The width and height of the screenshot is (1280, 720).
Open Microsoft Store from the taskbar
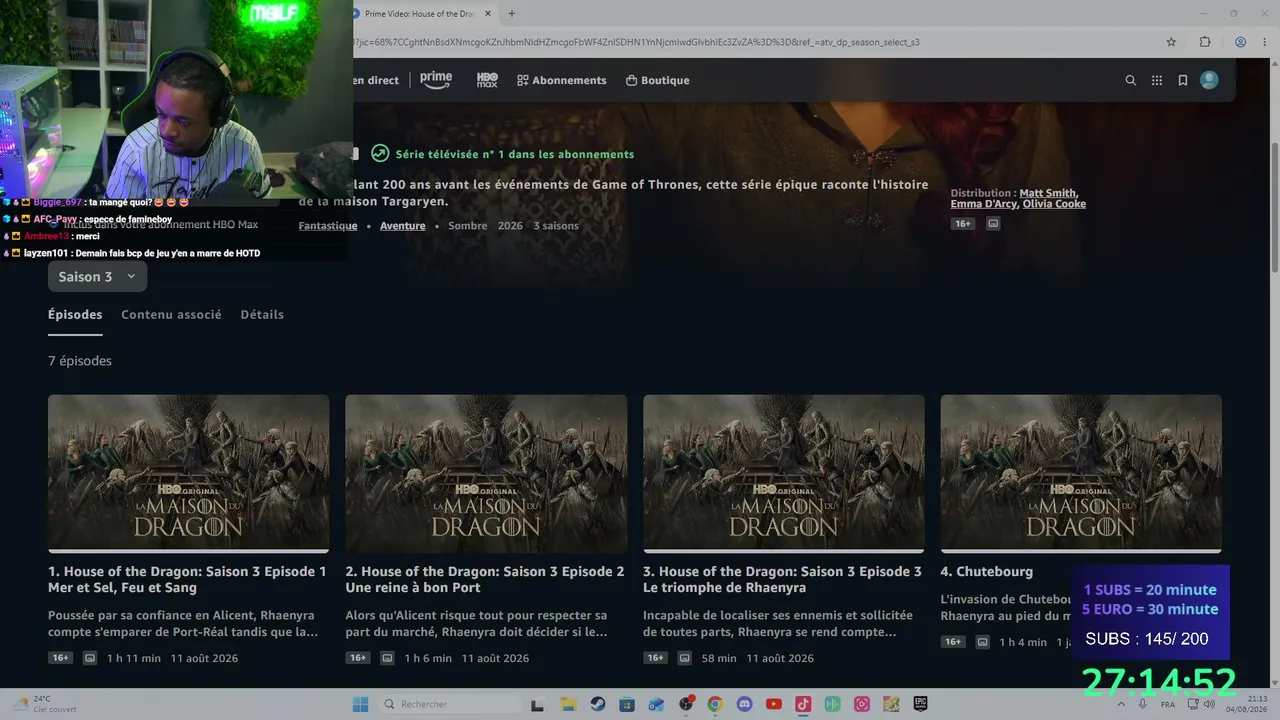pos(627,704)
